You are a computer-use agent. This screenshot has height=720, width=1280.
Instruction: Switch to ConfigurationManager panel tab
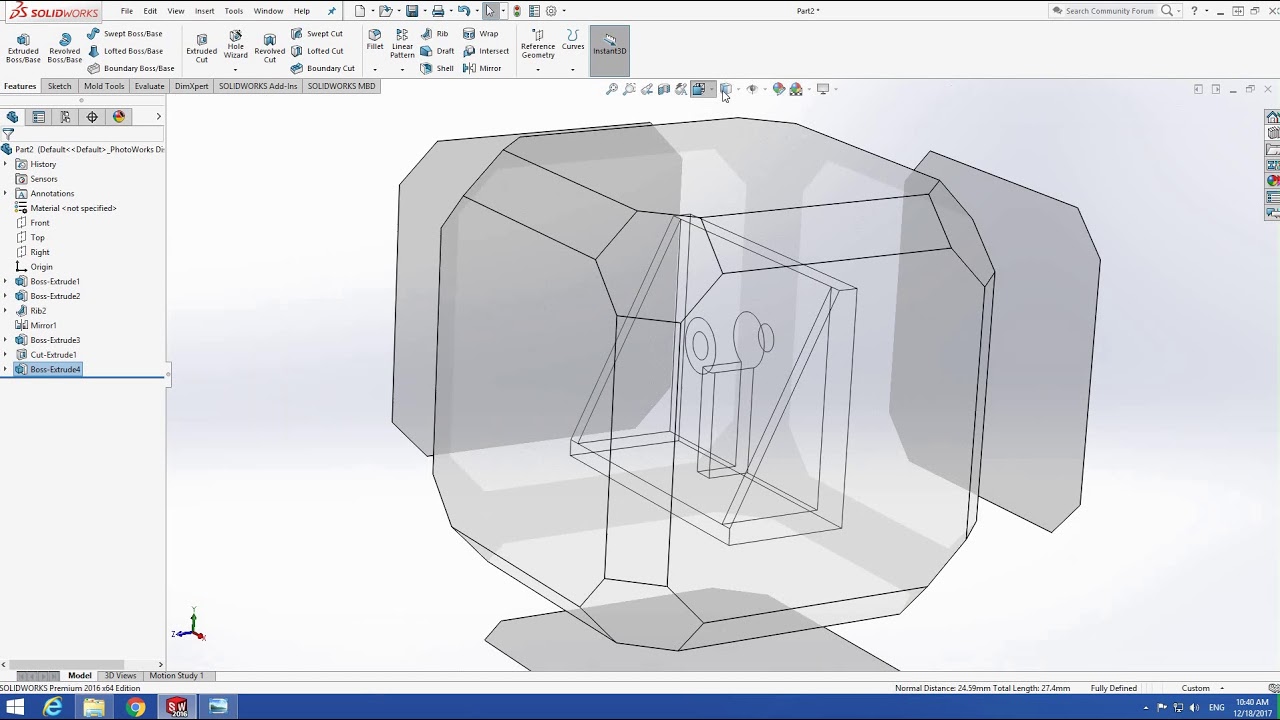click(x=65, y=117)
